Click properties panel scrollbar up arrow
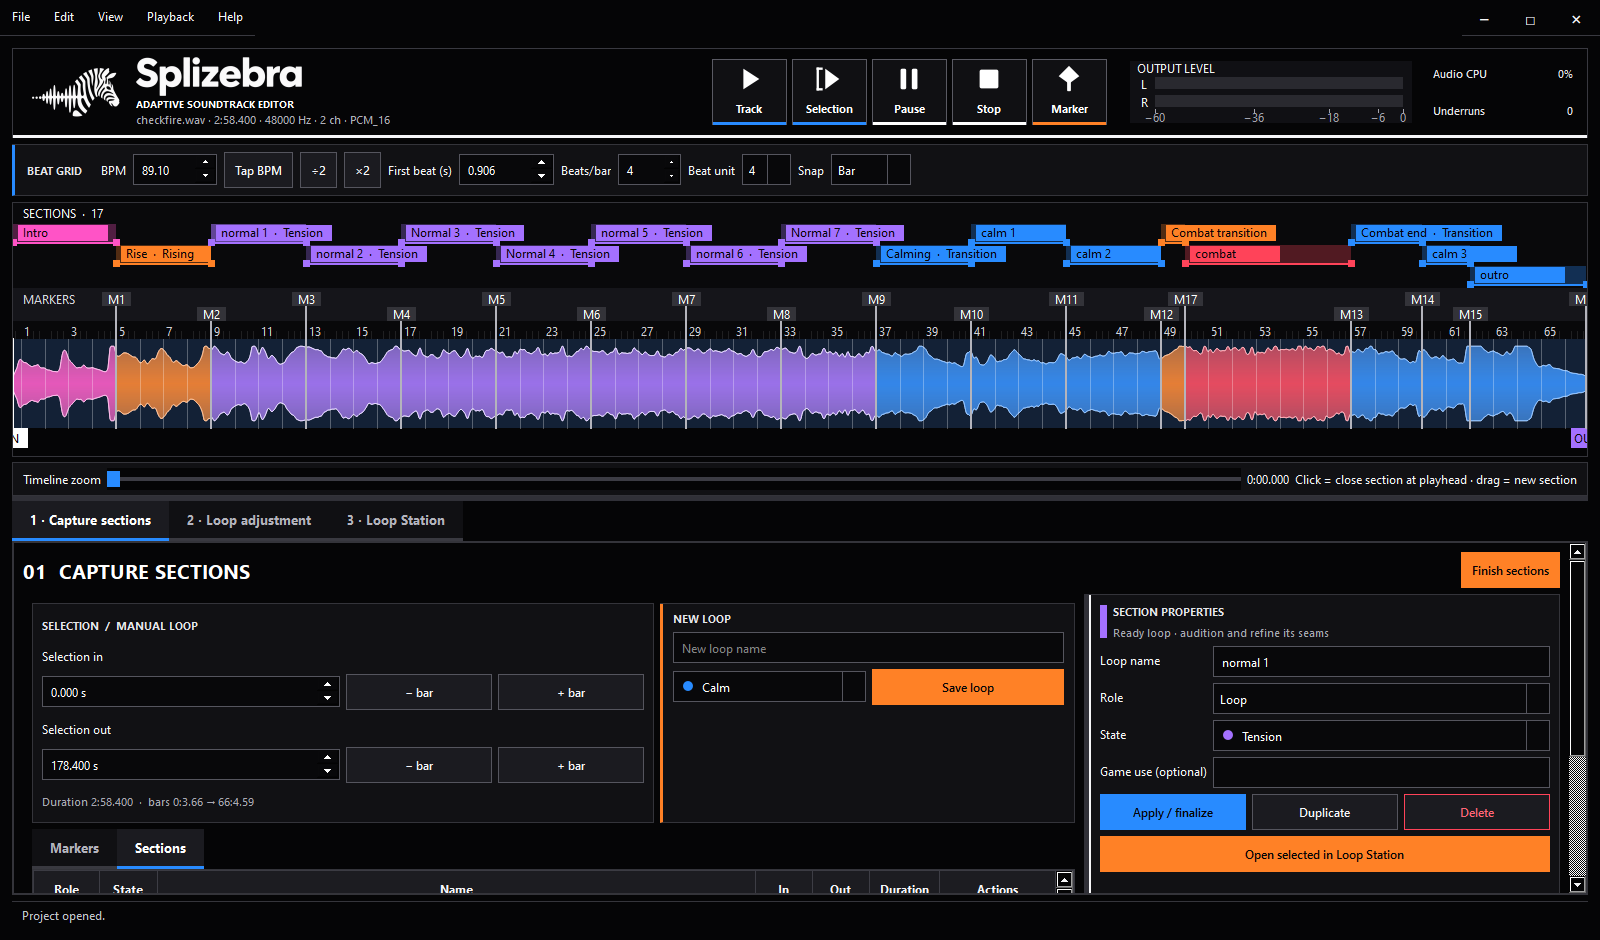Screen dimensions: 1600x940 tap(1577, 552)
